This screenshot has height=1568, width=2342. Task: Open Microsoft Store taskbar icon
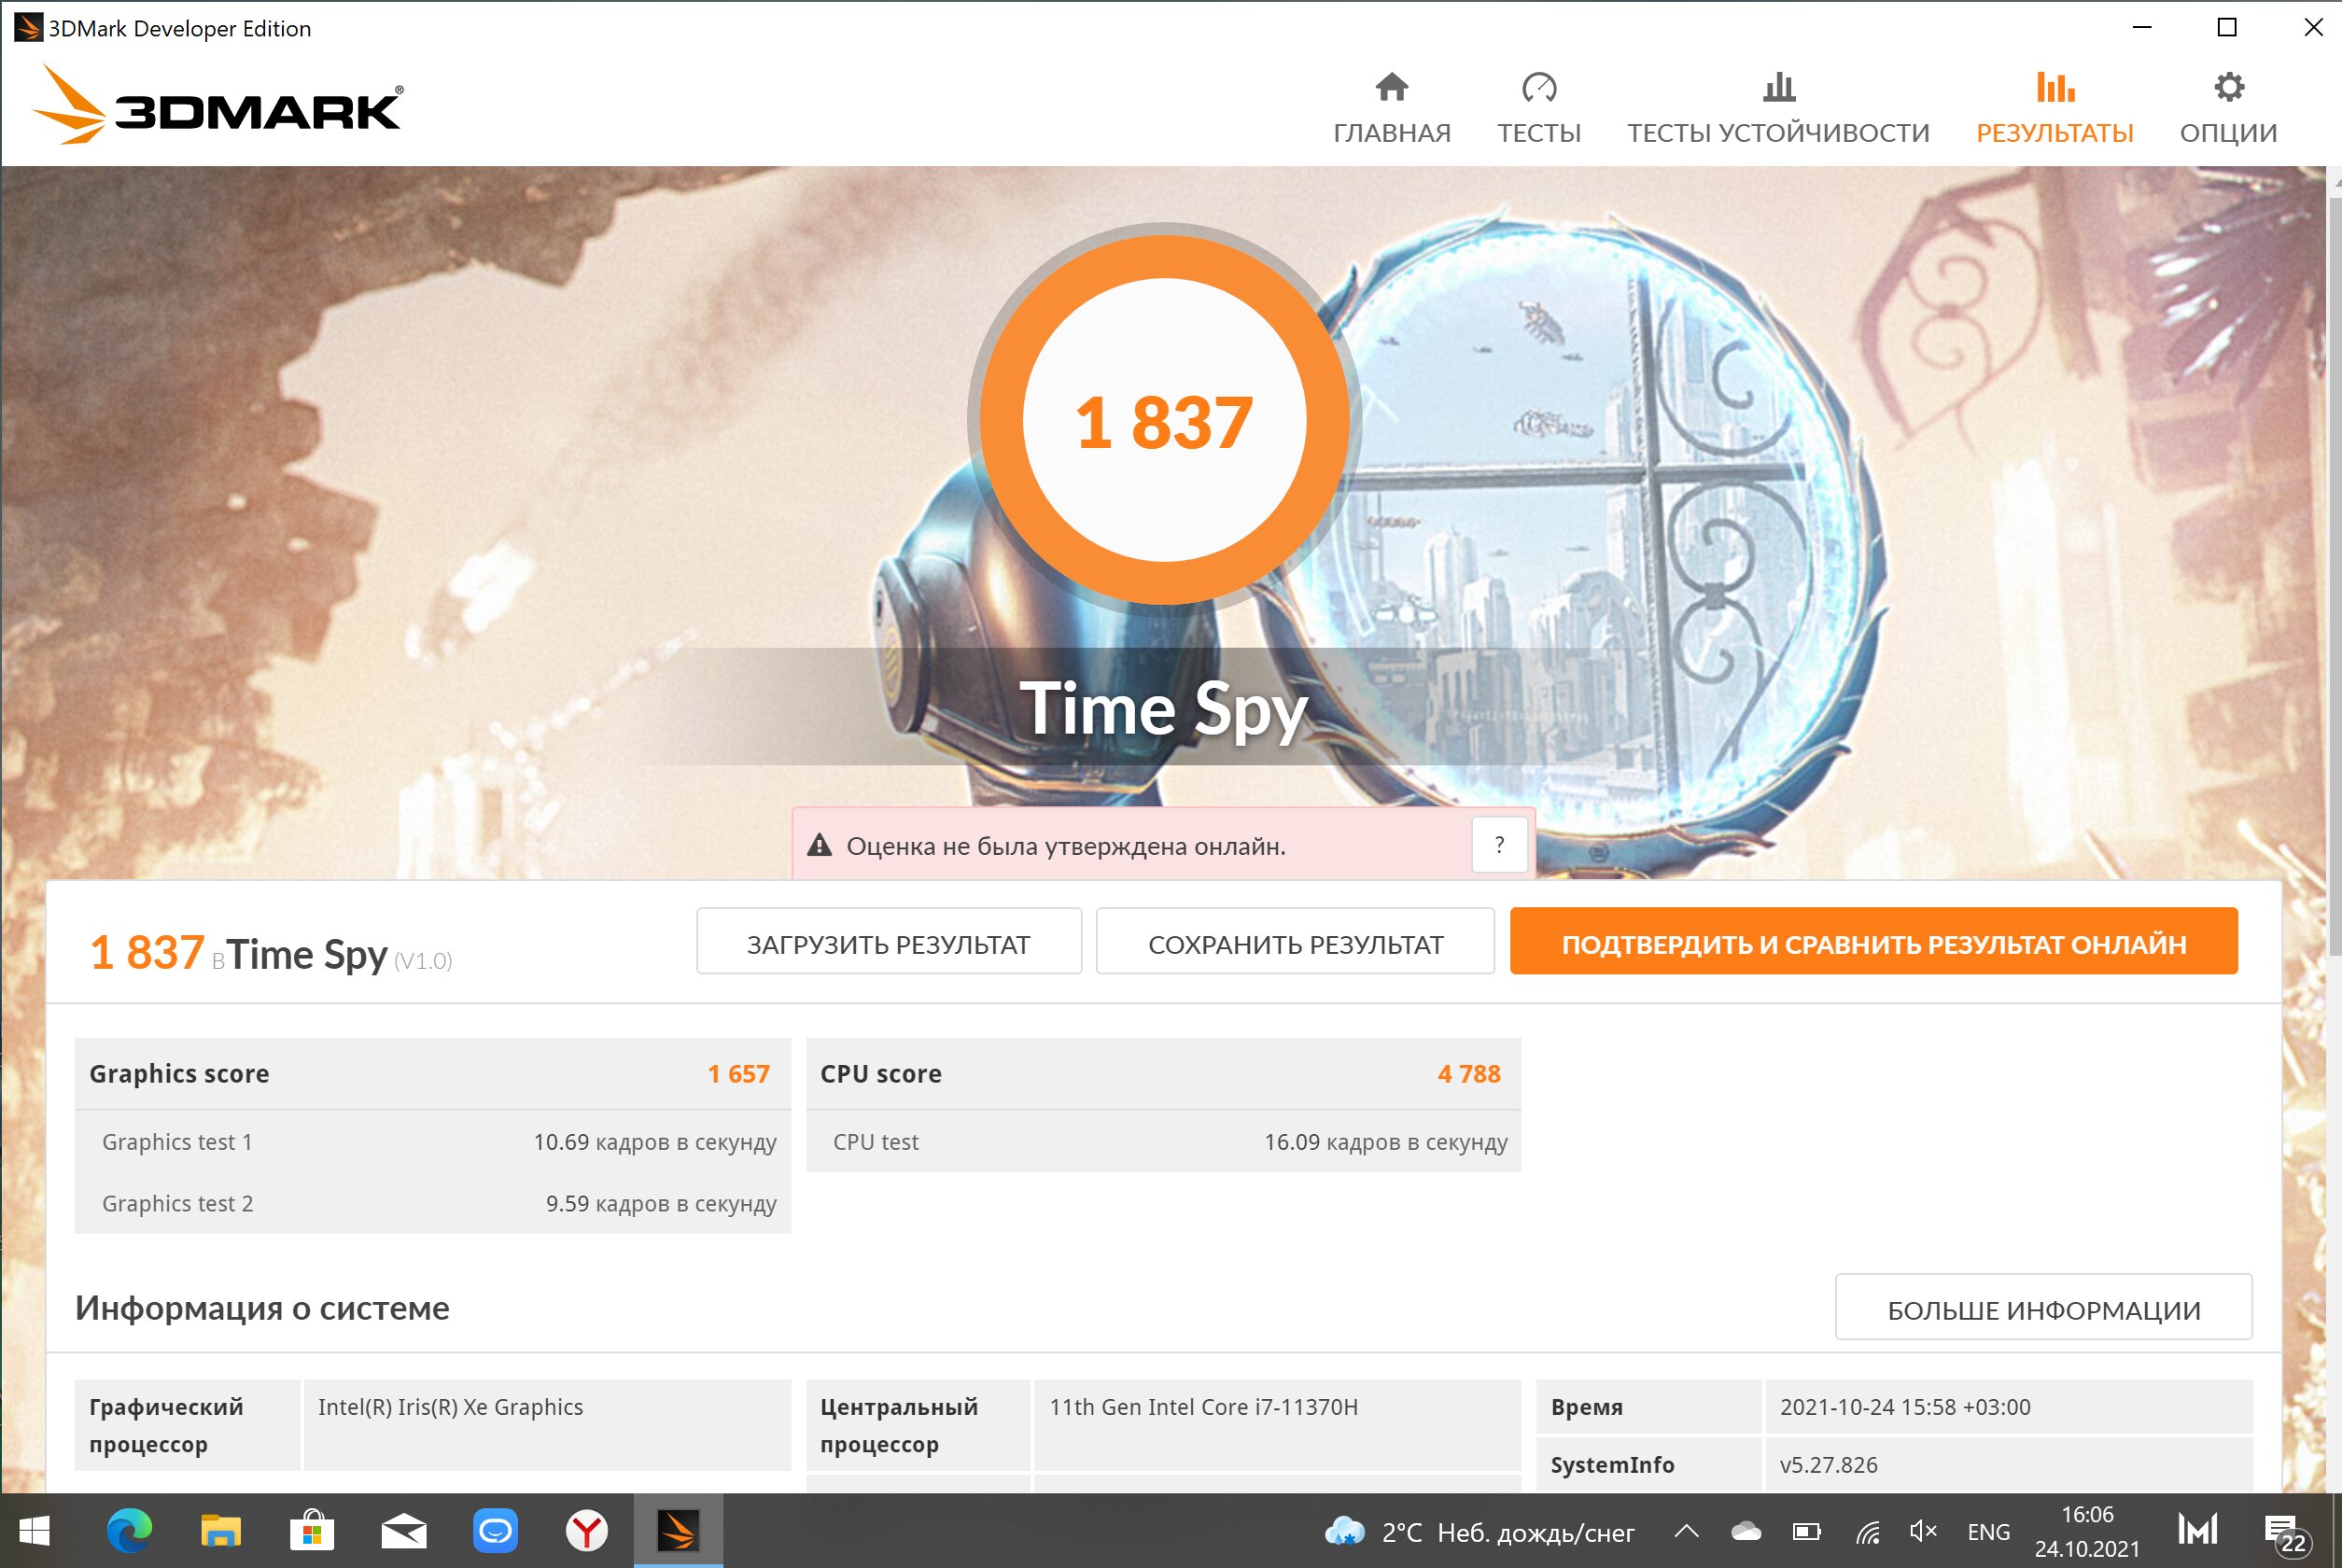(312, 1531)
